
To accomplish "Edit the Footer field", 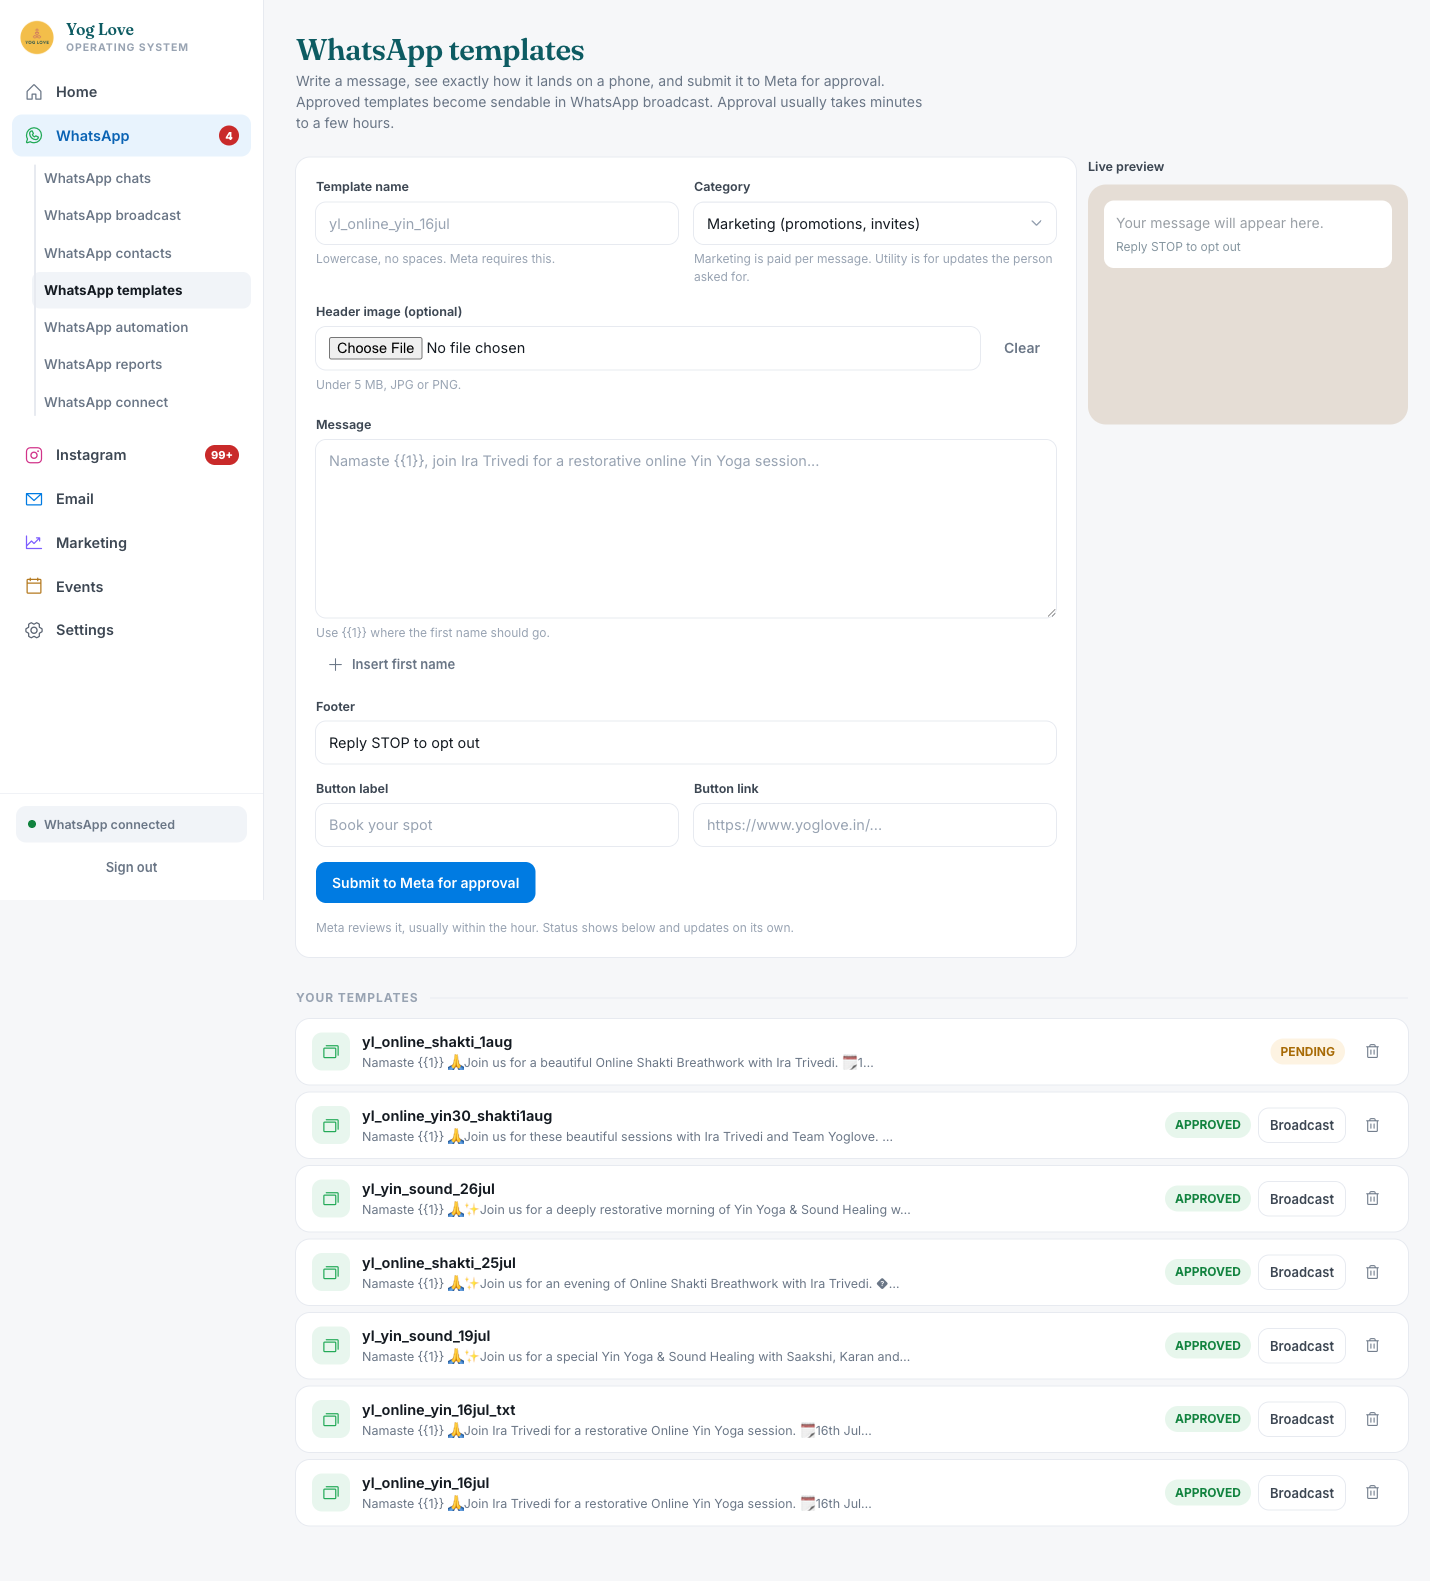I will [x=686, y=743].
